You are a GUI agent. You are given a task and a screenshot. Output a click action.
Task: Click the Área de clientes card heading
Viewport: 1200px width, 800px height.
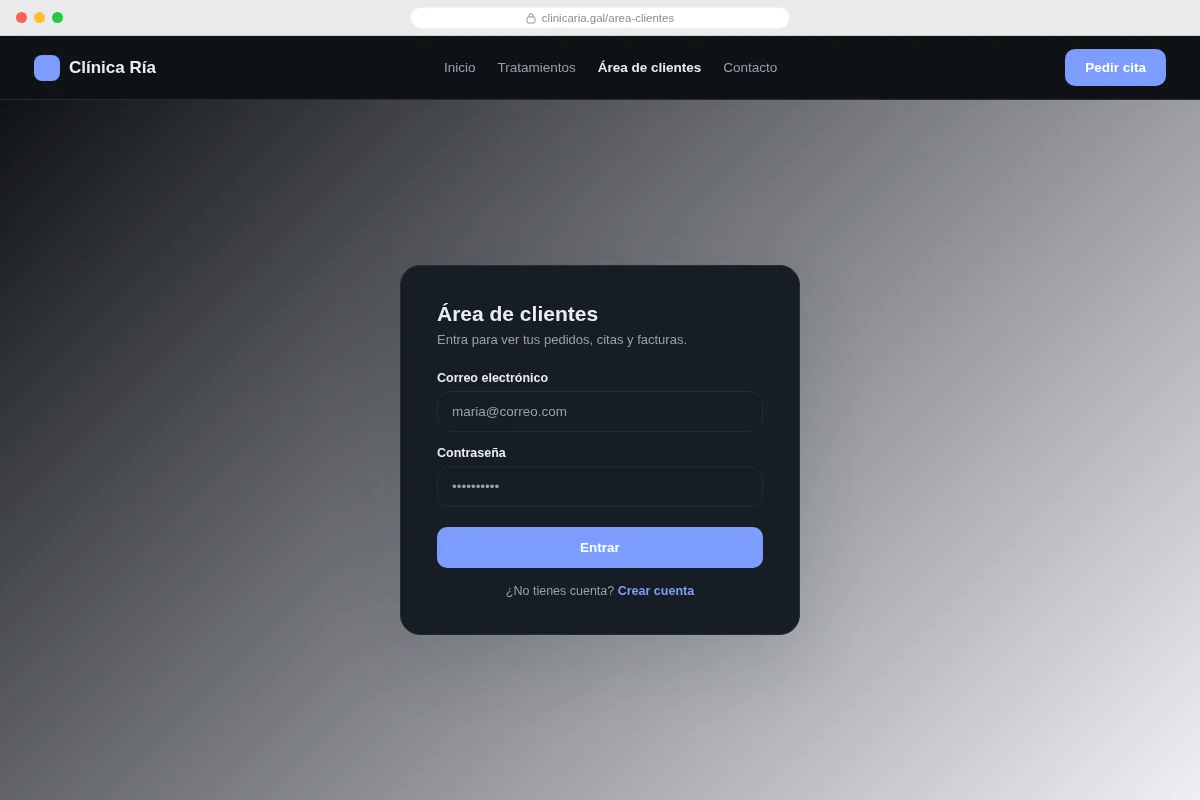[517, 314]
